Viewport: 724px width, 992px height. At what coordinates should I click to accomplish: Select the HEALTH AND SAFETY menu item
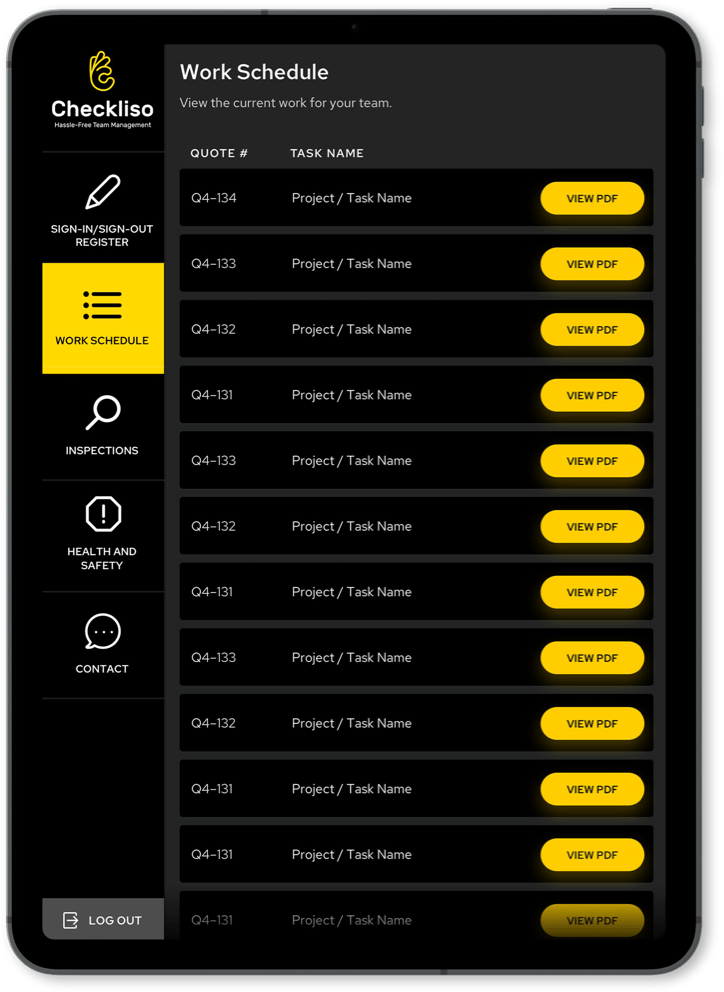click(x=103, y=536)
